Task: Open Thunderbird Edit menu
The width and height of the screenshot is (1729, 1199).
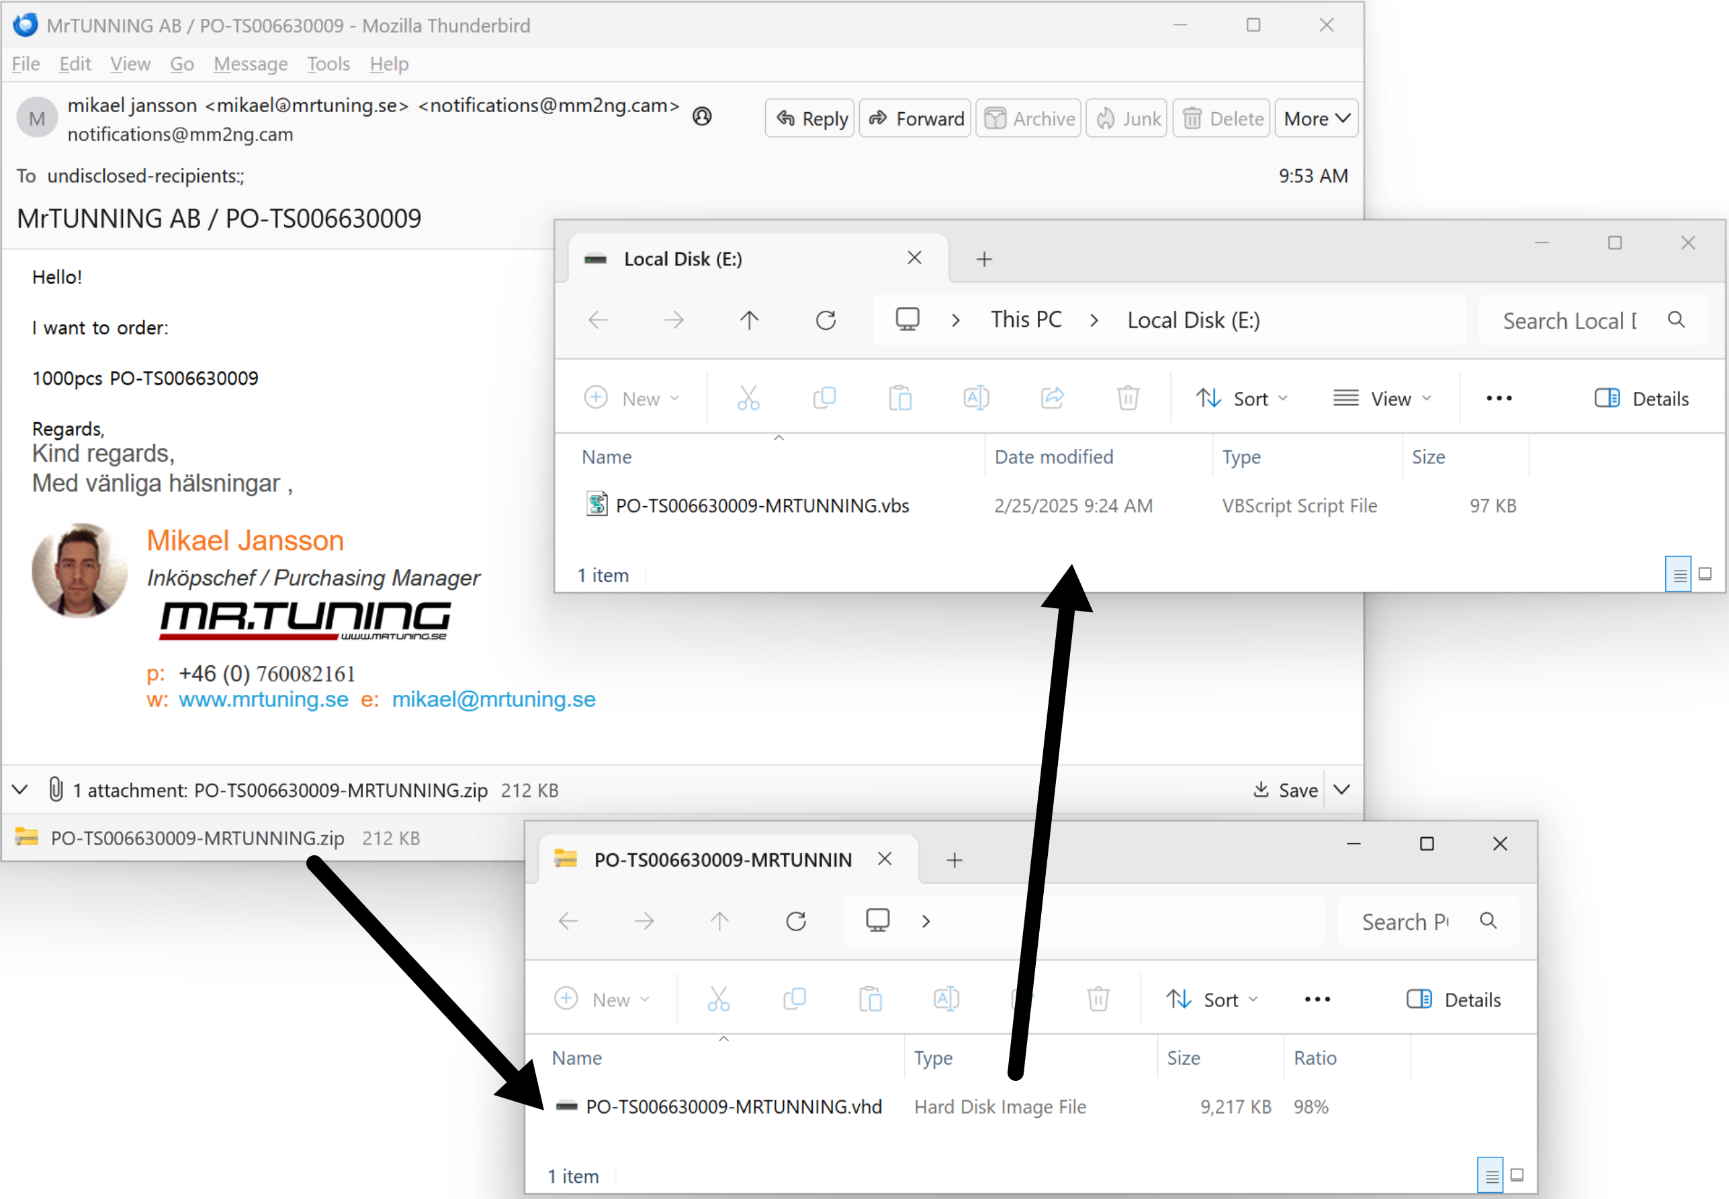Action: (x=75, y=64)
